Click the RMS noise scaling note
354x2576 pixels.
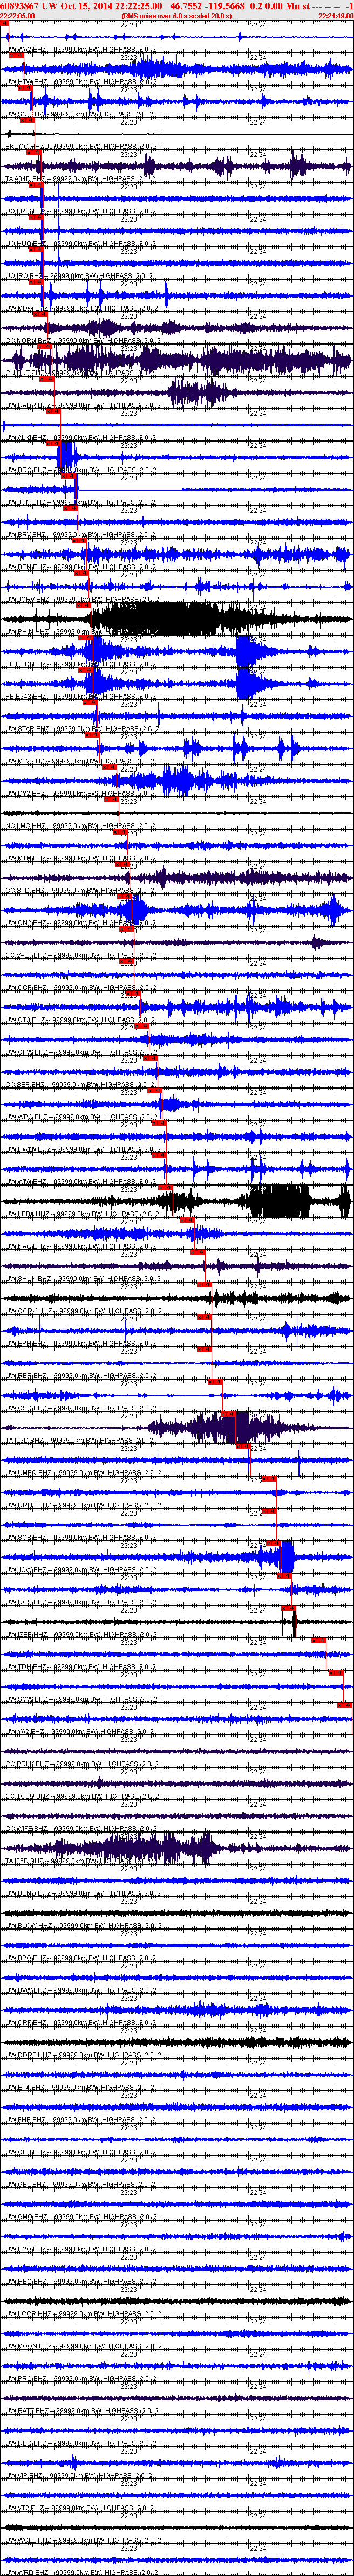tap(175, 16)
